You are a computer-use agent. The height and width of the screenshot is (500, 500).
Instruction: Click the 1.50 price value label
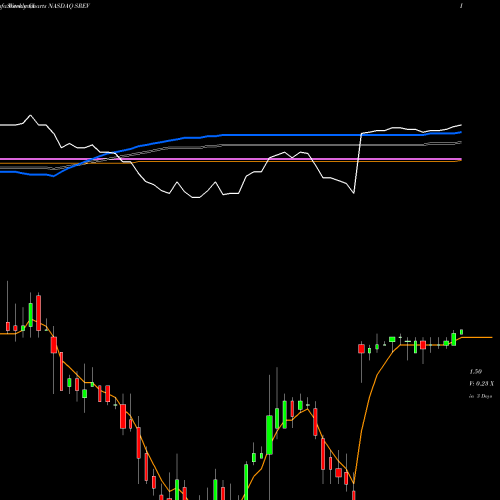(x=476, y=371)
